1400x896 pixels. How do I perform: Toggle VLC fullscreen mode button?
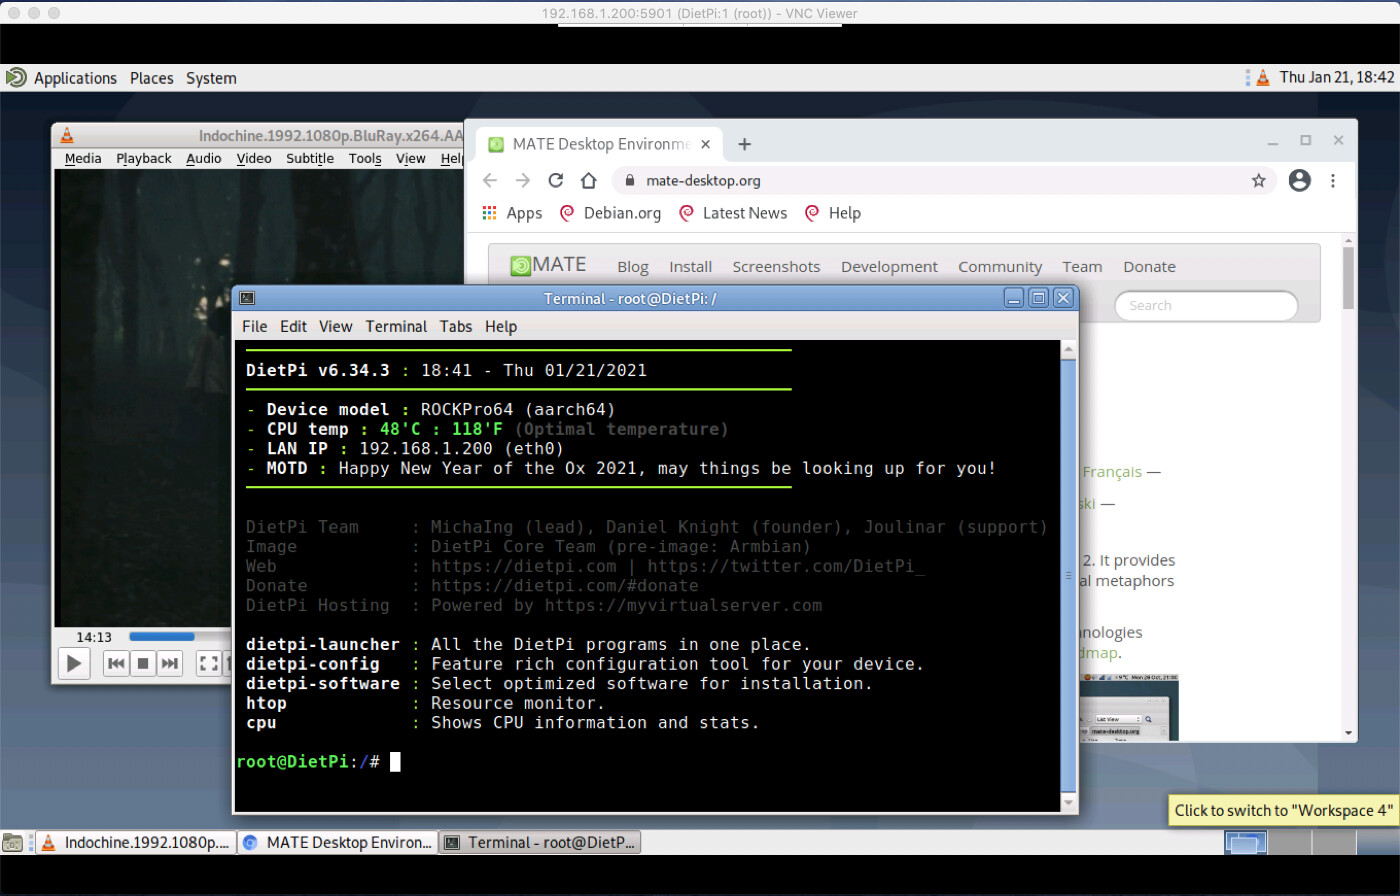[x=208, y=663]
